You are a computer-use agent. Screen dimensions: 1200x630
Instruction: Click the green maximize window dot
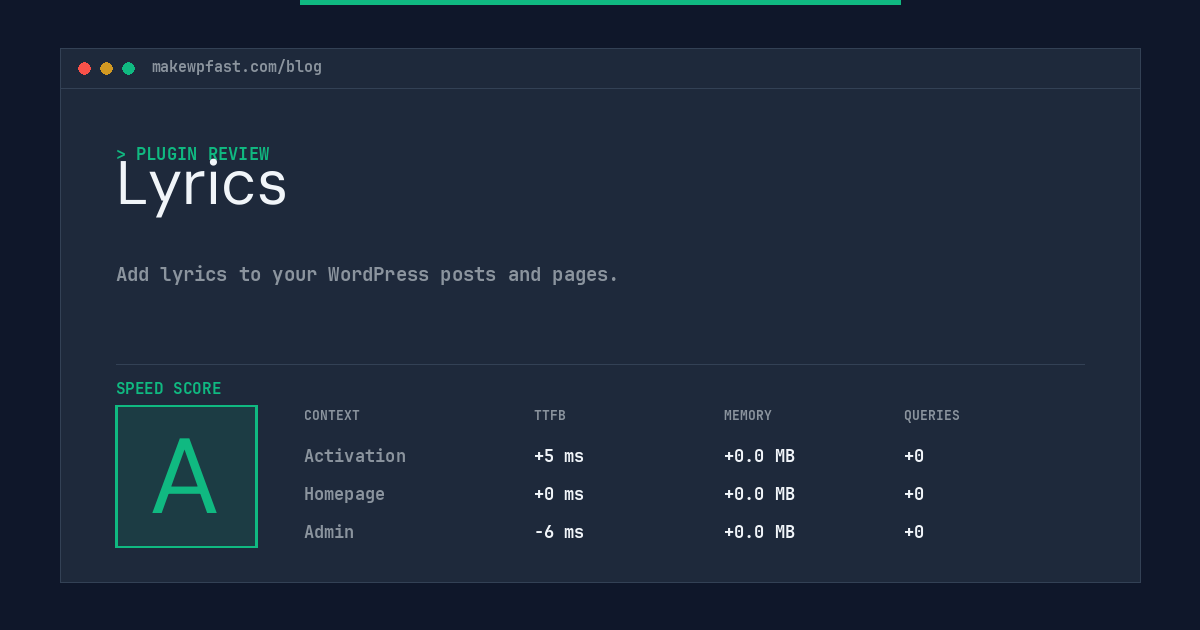[128, 69]
